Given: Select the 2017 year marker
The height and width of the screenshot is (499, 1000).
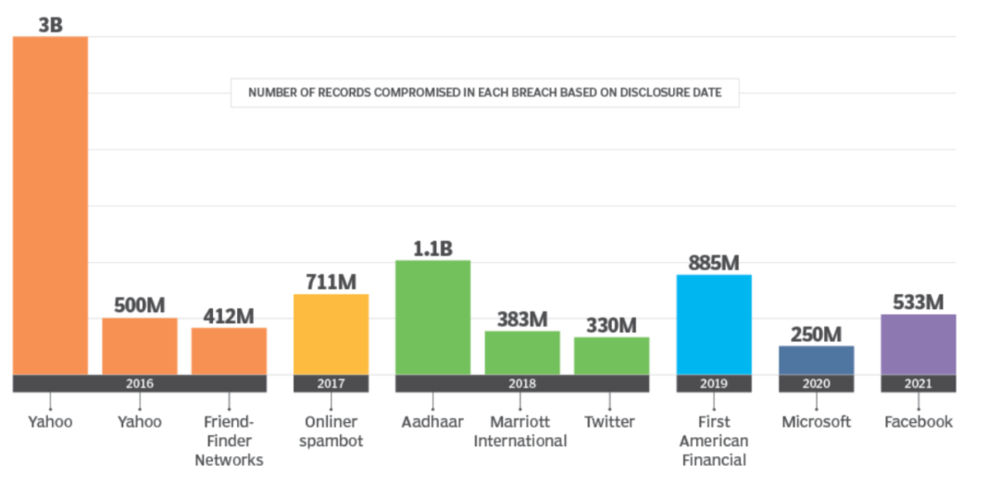Looking at the screenshot, I should pos(330,384).
